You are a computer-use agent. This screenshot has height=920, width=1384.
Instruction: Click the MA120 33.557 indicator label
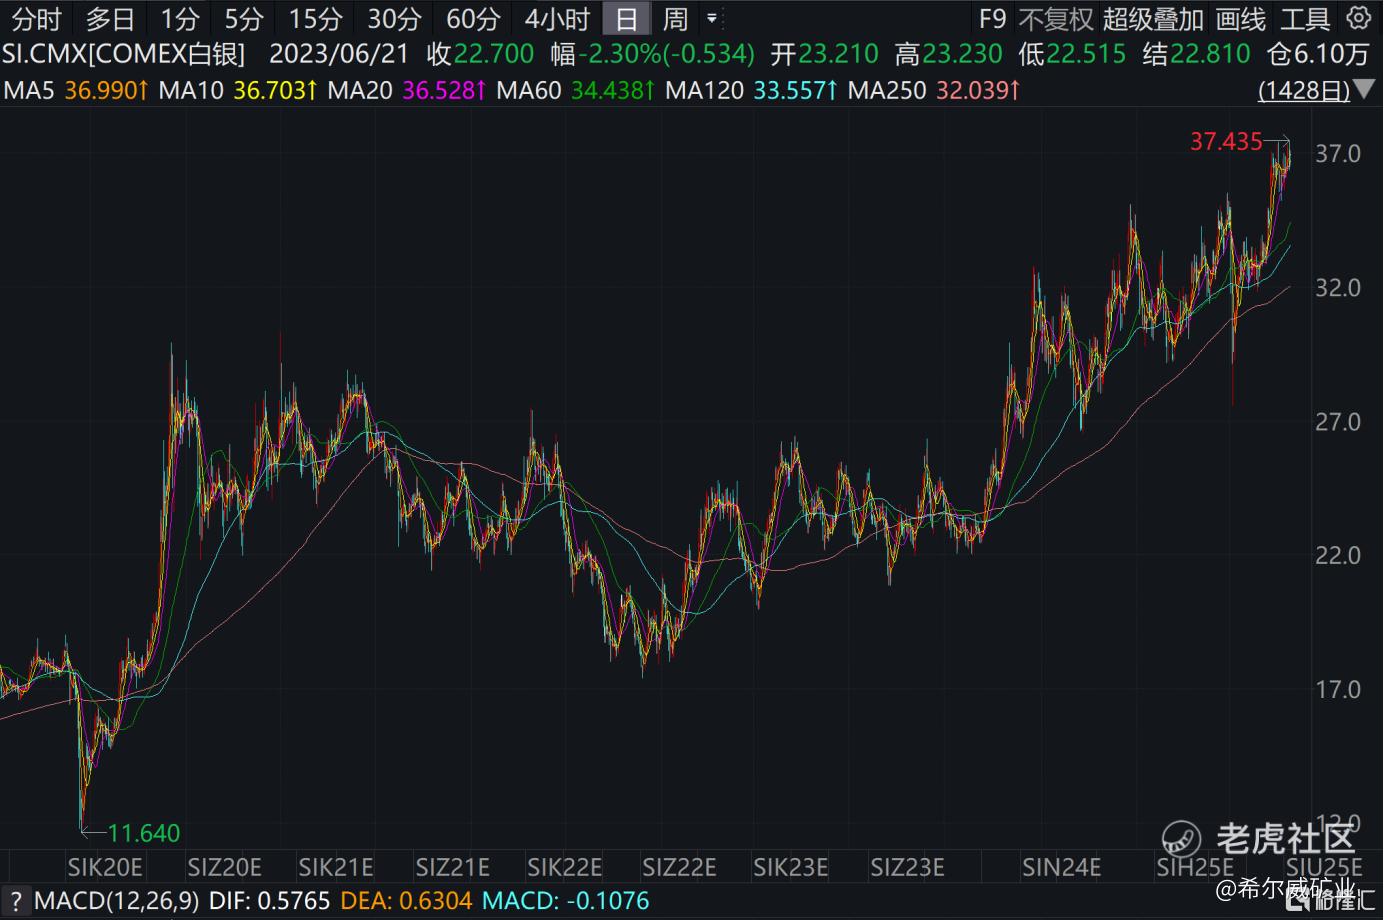pos(751,91)
